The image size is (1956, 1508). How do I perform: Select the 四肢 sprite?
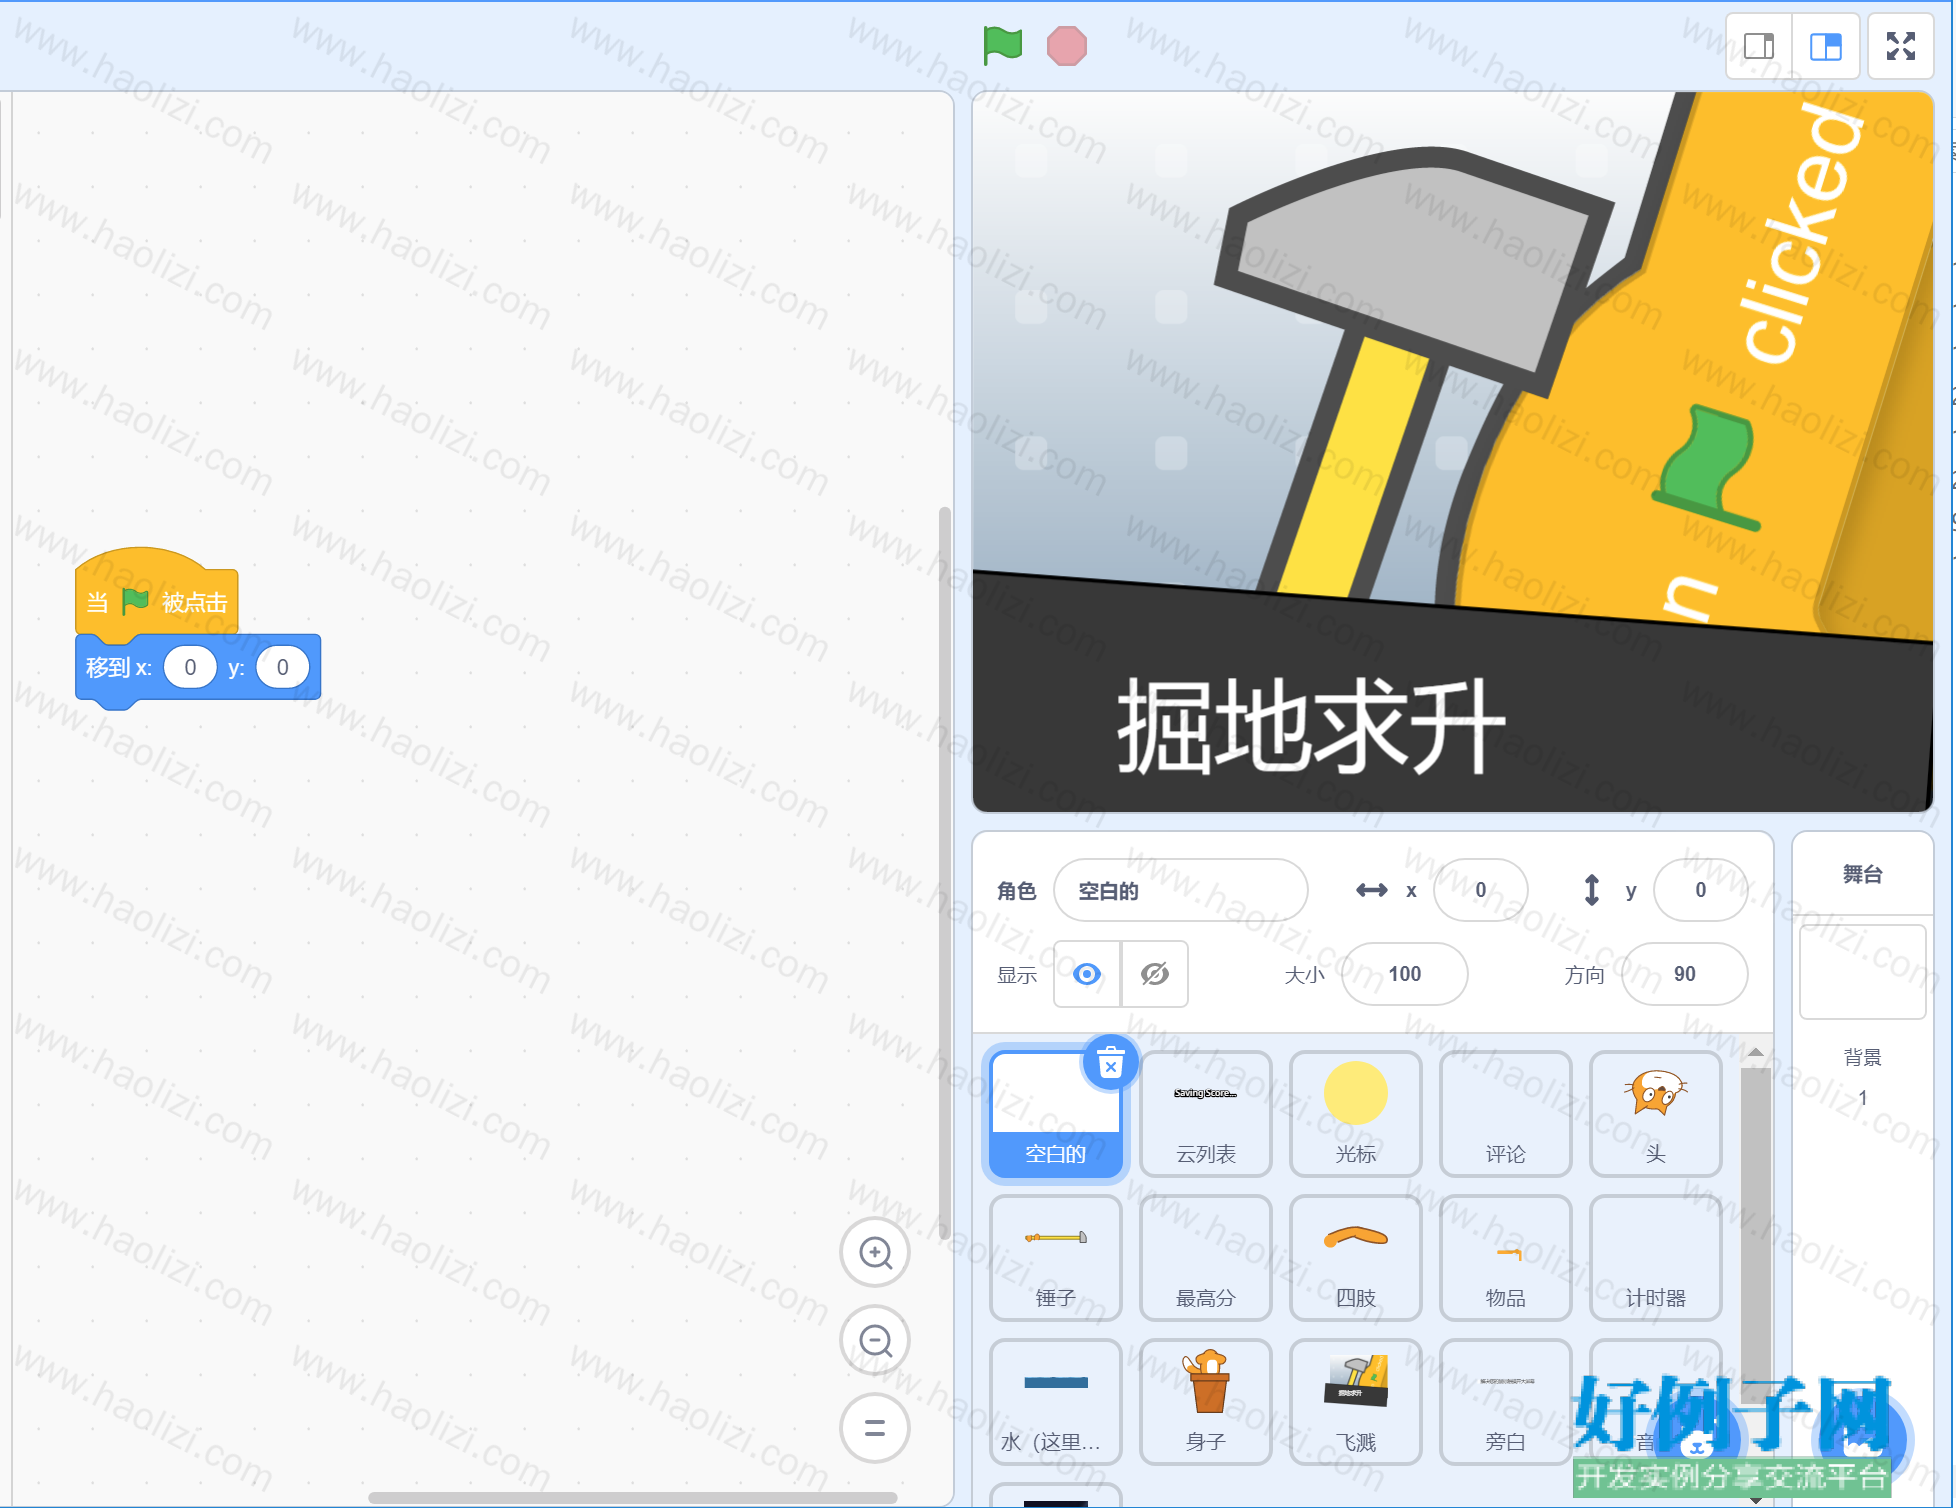point(1356,1258)
